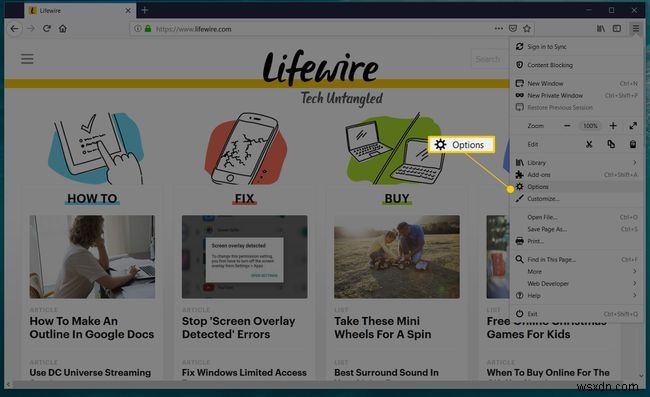Close the Firefox hamburger menu button

click(635, 29)
